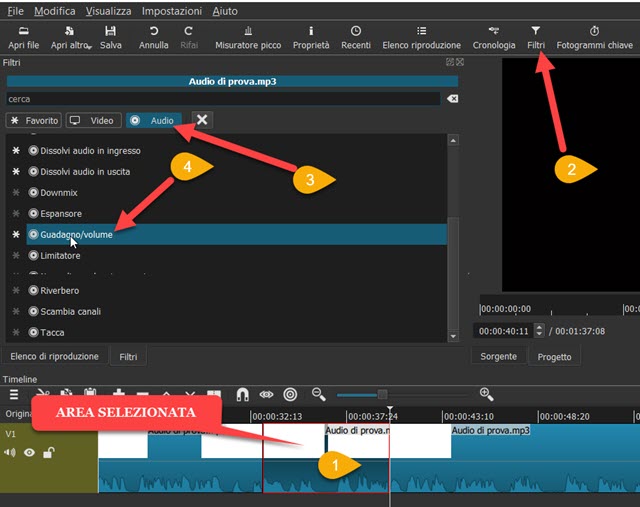640x507 pixels.
Task: Toggle scrub while dragging eye icon
Action: click(266, 394)
